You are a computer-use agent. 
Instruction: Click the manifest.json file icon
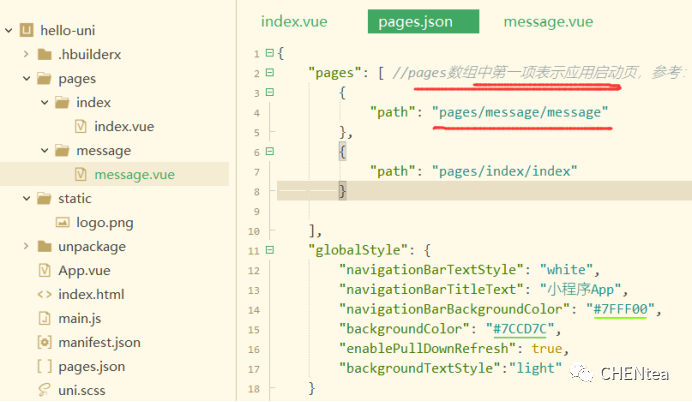coord(44,342)
